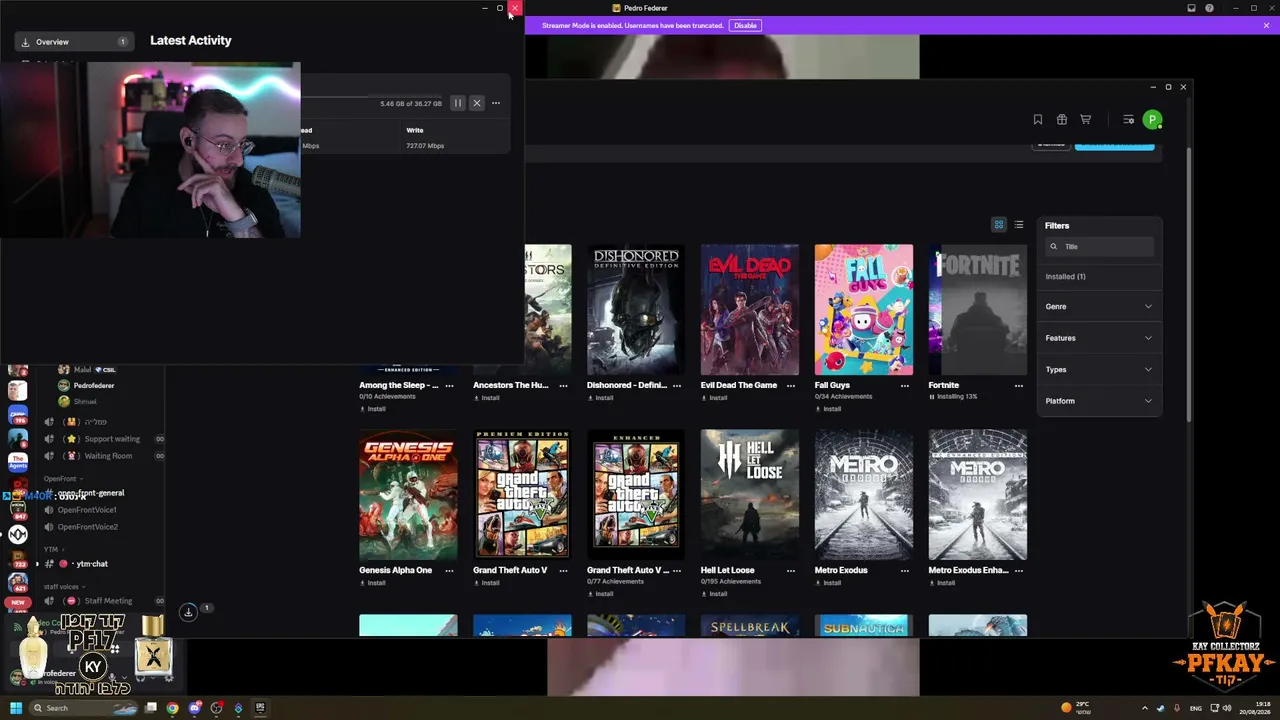Image resolution: width=1280 pixels, height=720 pixels.
Task: Open the Dishonored Definitive Edition cover
Action: [636, 310]
